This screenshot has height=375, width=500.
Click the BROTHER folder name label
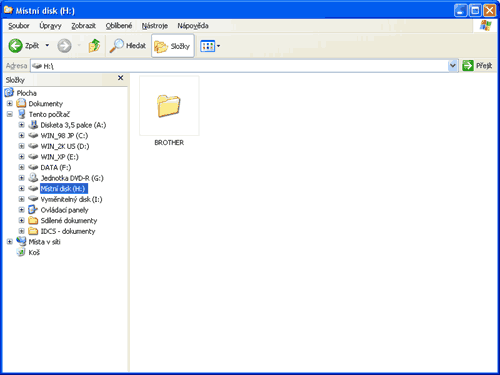pos(169,142)
